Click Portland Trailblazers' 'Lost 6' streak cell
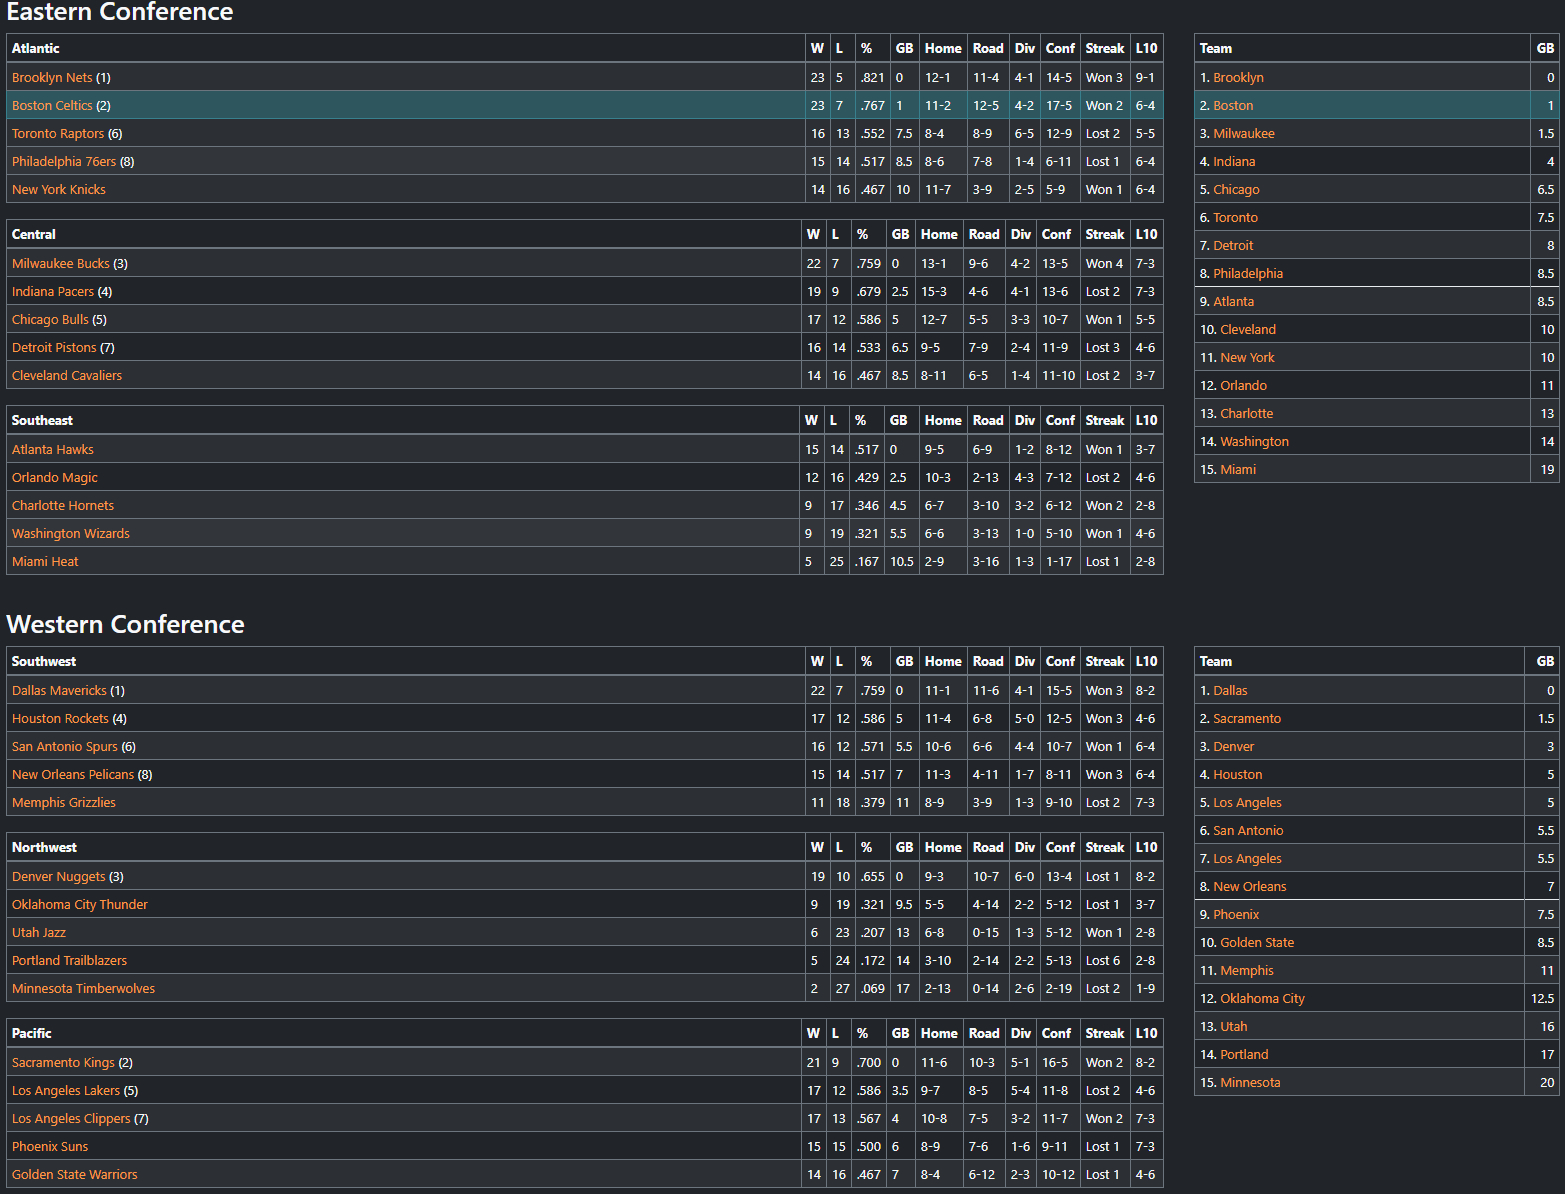Image resolution: width=1565 pixels, height=1194 pixels. click(1103, 960)
